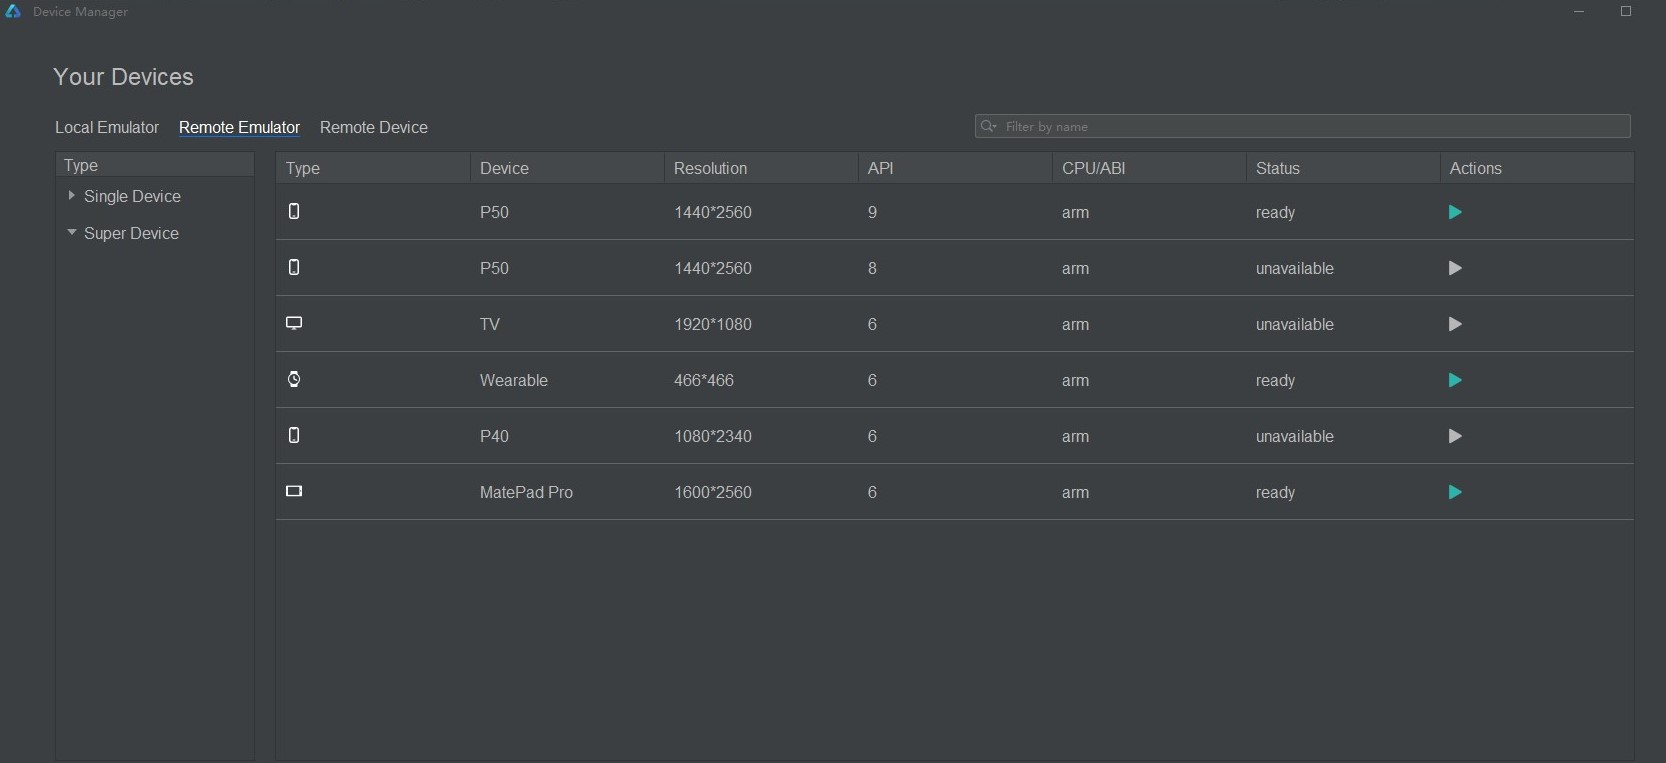Viewport: 1666px width, 763px height.
Task: Click the television type icon in the TV row
Action: pyautogui.click(x=294, y=323)
